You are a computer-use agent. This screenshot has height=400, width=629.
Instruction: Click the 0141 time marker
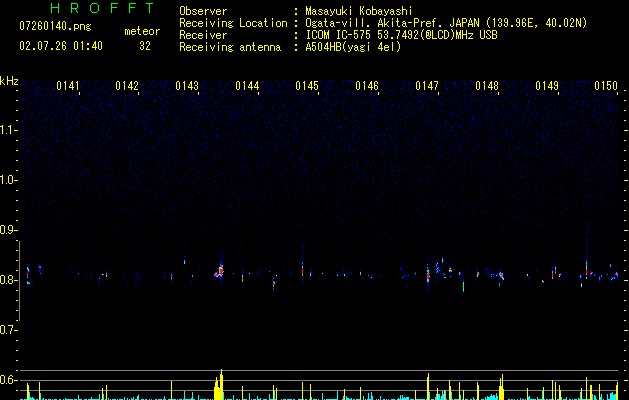tap(67, 86)
